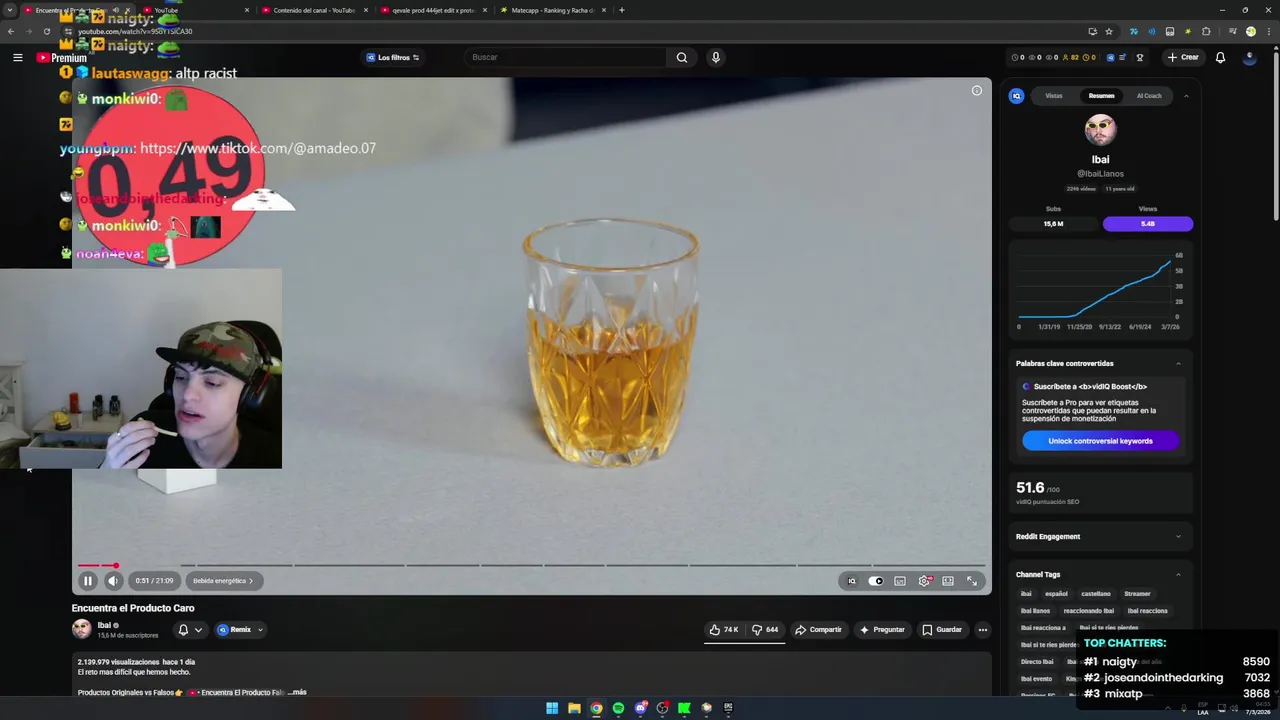This screenshot has width=1280, height=720.
Task: Open 'Los filtros' dropdown
Action: [x=392, y=57]
